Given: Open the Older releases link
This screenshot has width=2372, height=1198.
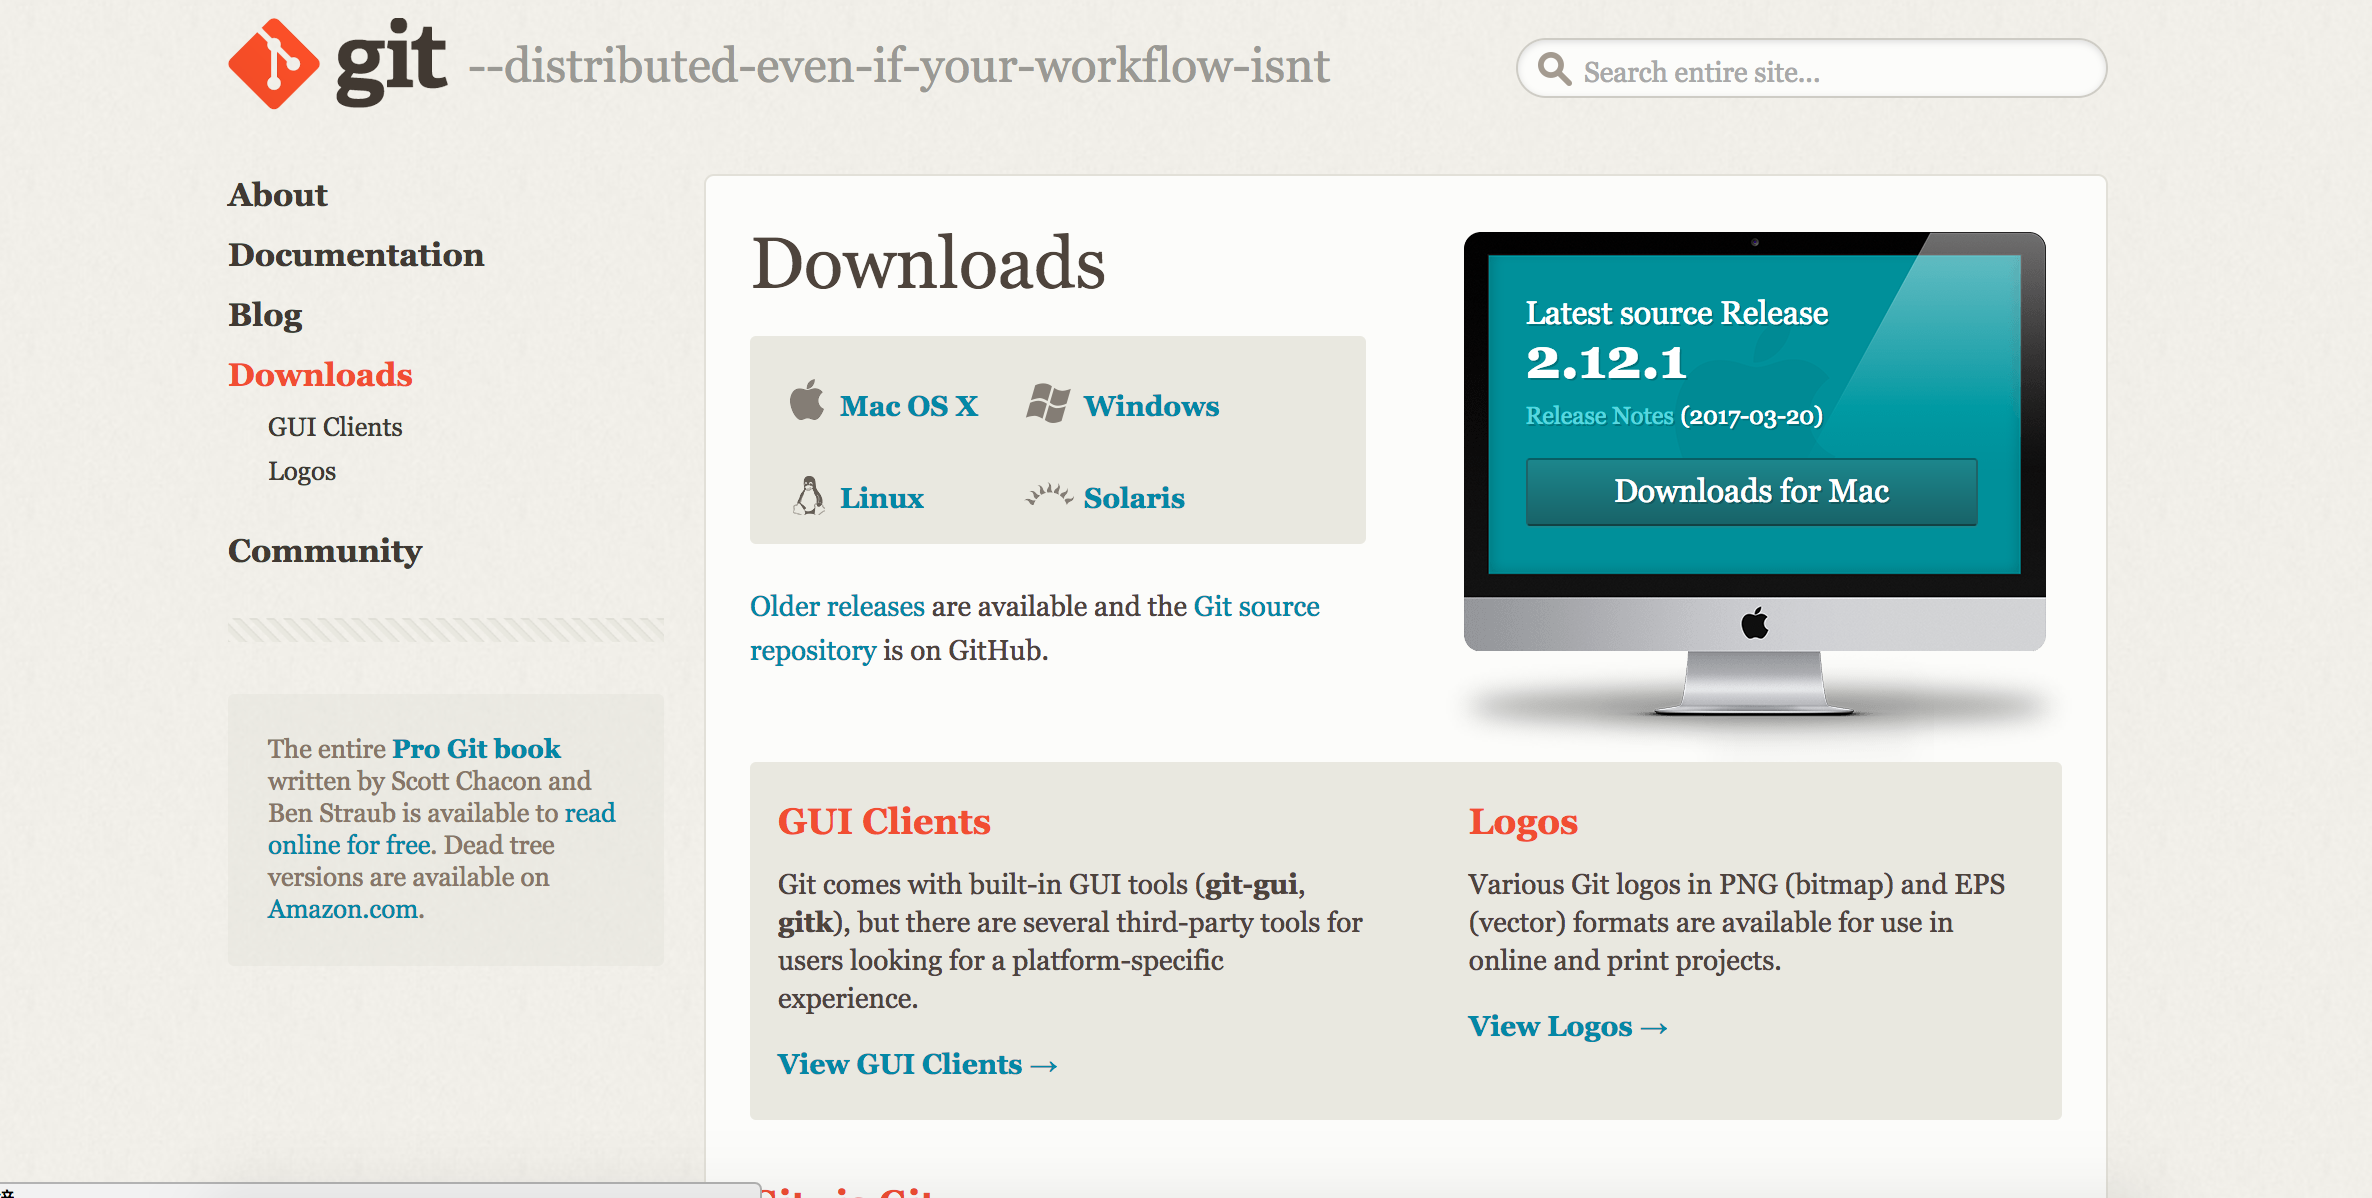Looking at the screenshot, I should coord(837,606).
